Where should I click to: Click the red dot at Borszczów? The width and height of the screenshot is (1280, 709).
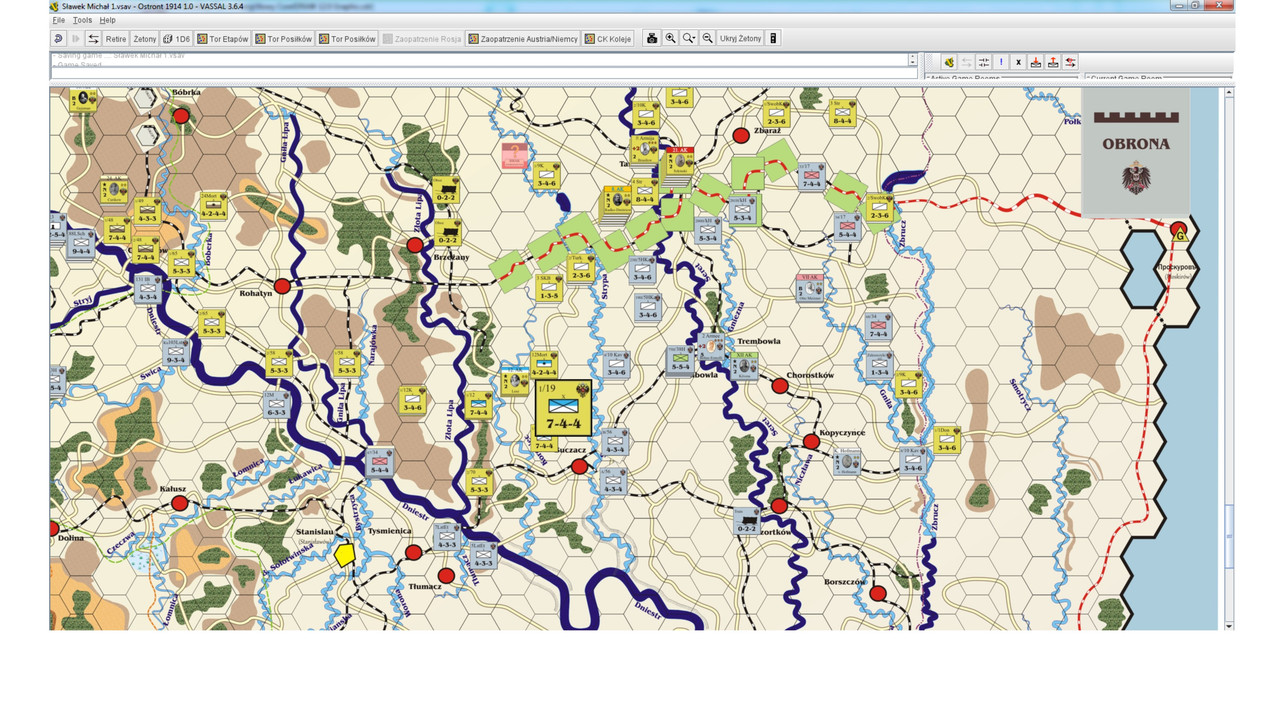tap(877, 593)
